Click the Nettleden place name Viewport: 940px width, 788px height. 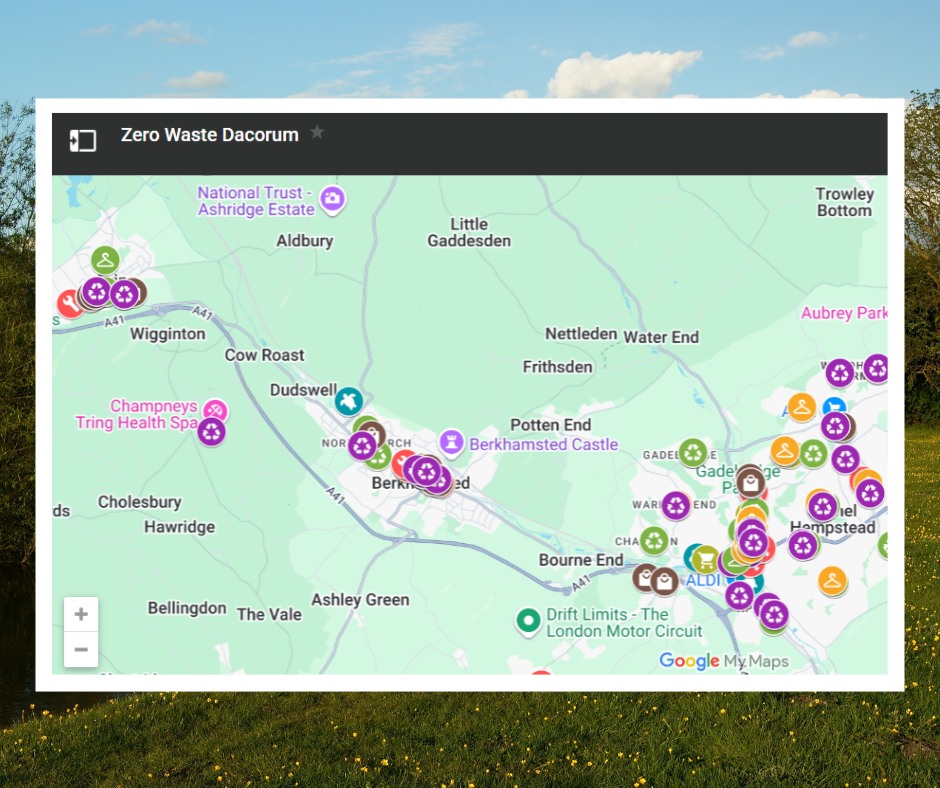pos(581,334)
